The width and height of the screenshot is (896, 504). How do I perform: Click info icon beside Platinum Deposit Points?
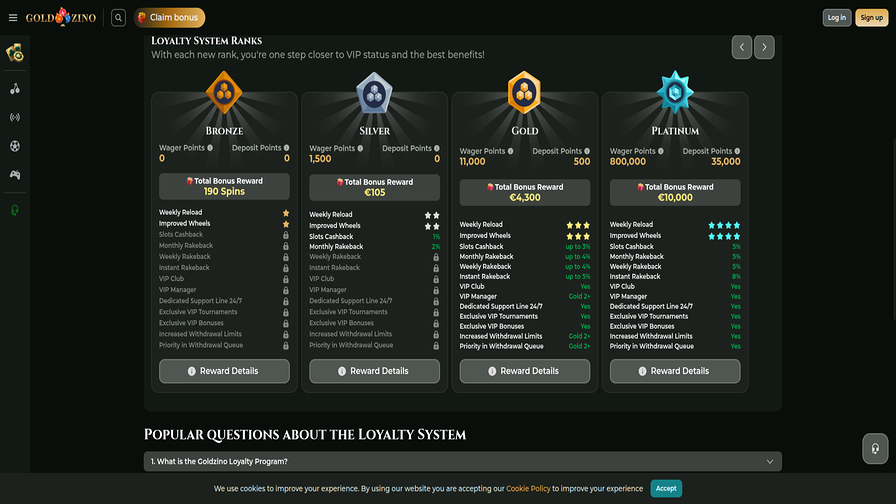(737, 151)
